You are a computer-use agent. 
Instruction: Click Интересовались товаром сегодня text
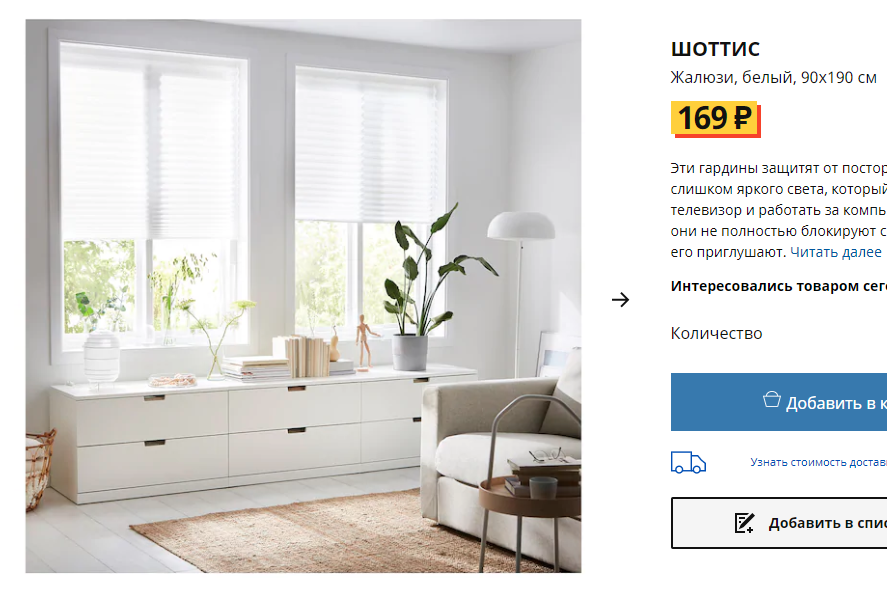click(x=779, y=286)
